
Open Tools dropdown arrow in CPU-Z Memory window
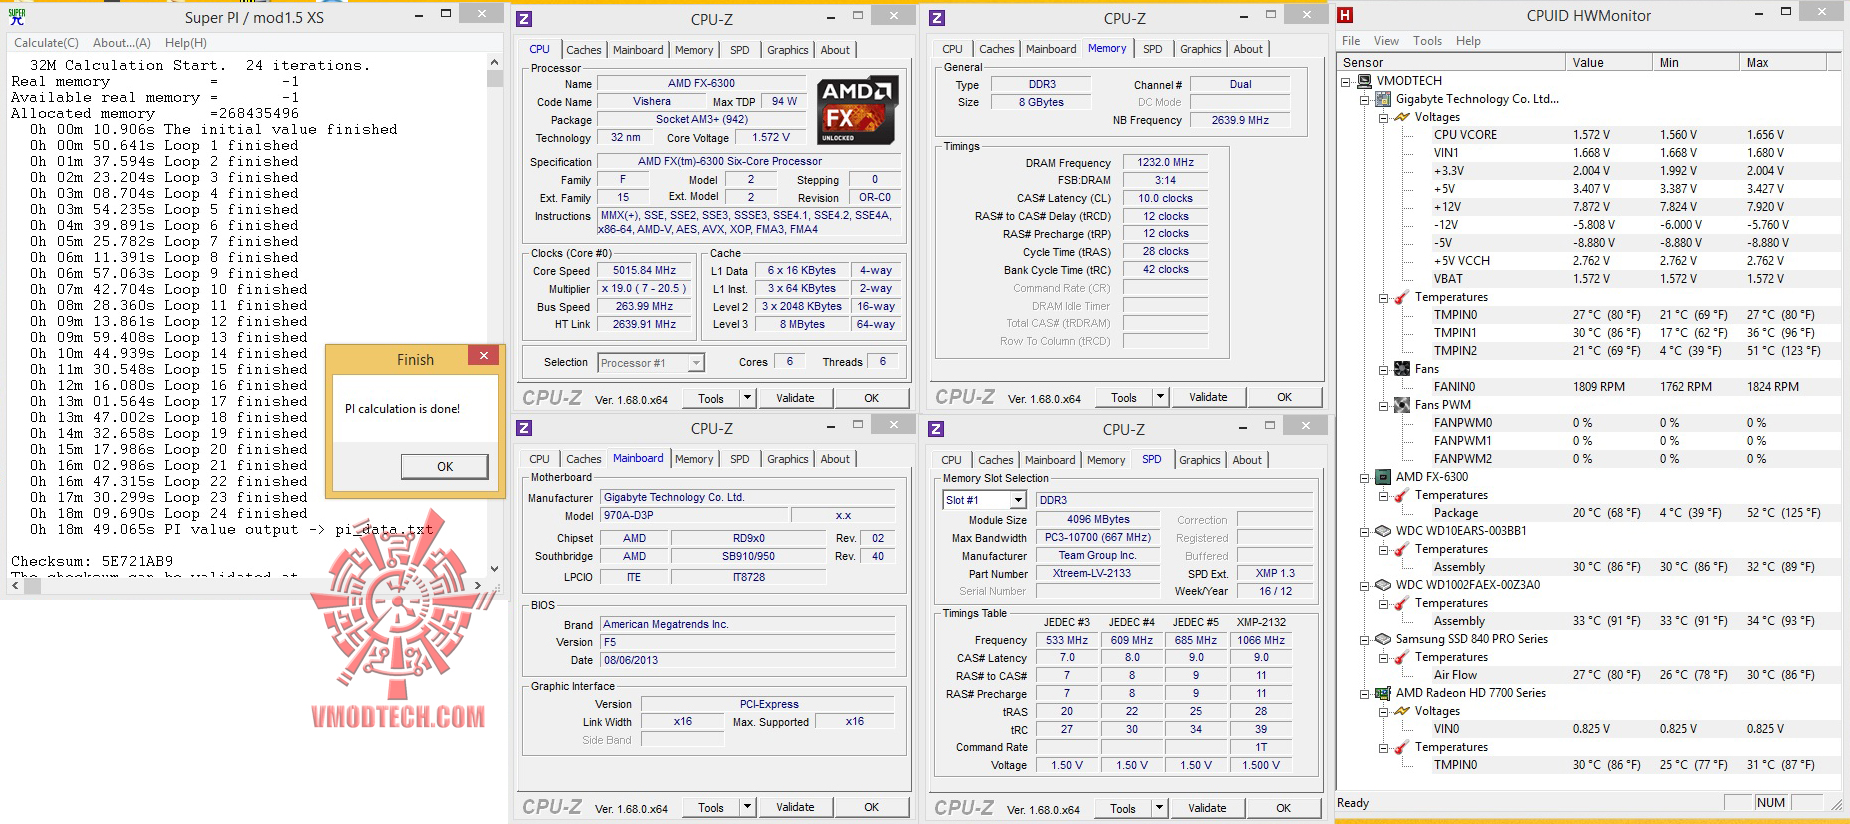tap(1160, 397)
